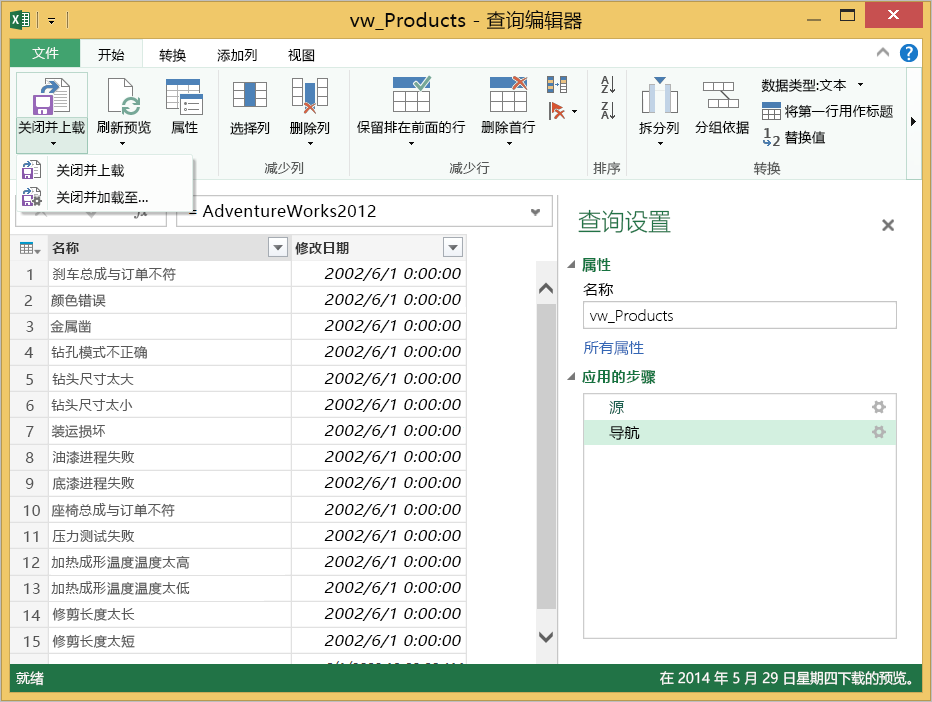Switch to the 转换 ribbon tab

pos(173,55)
